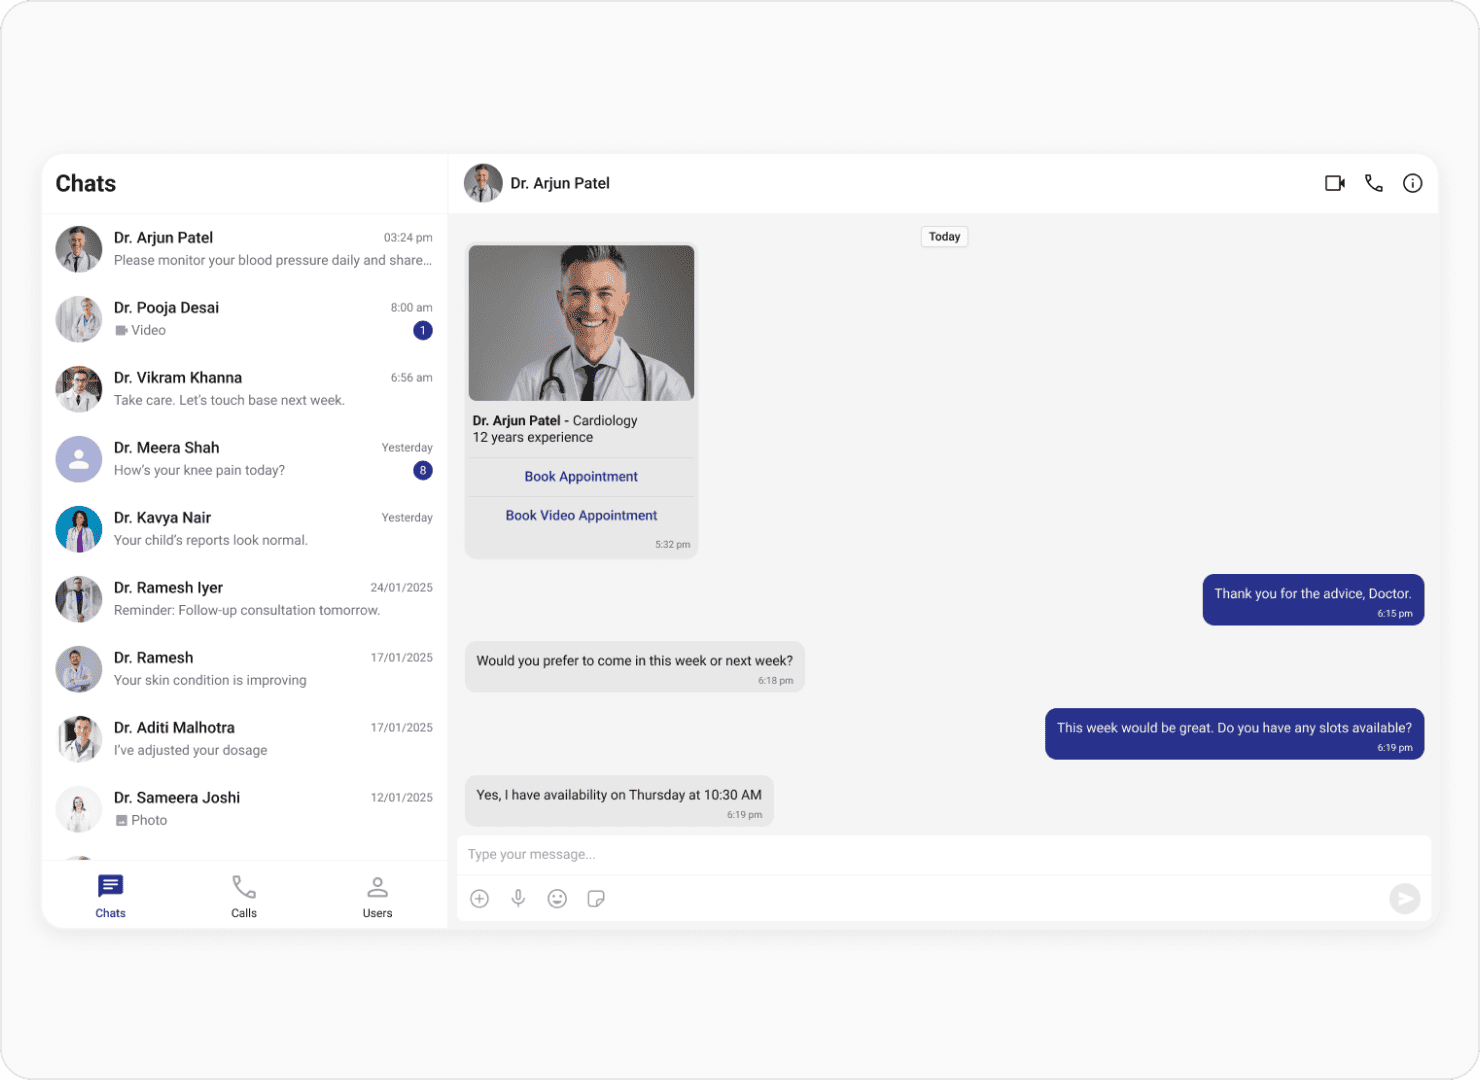
Task: Click the send message button
Action: pyautogui.click(x=1405, y=899)
